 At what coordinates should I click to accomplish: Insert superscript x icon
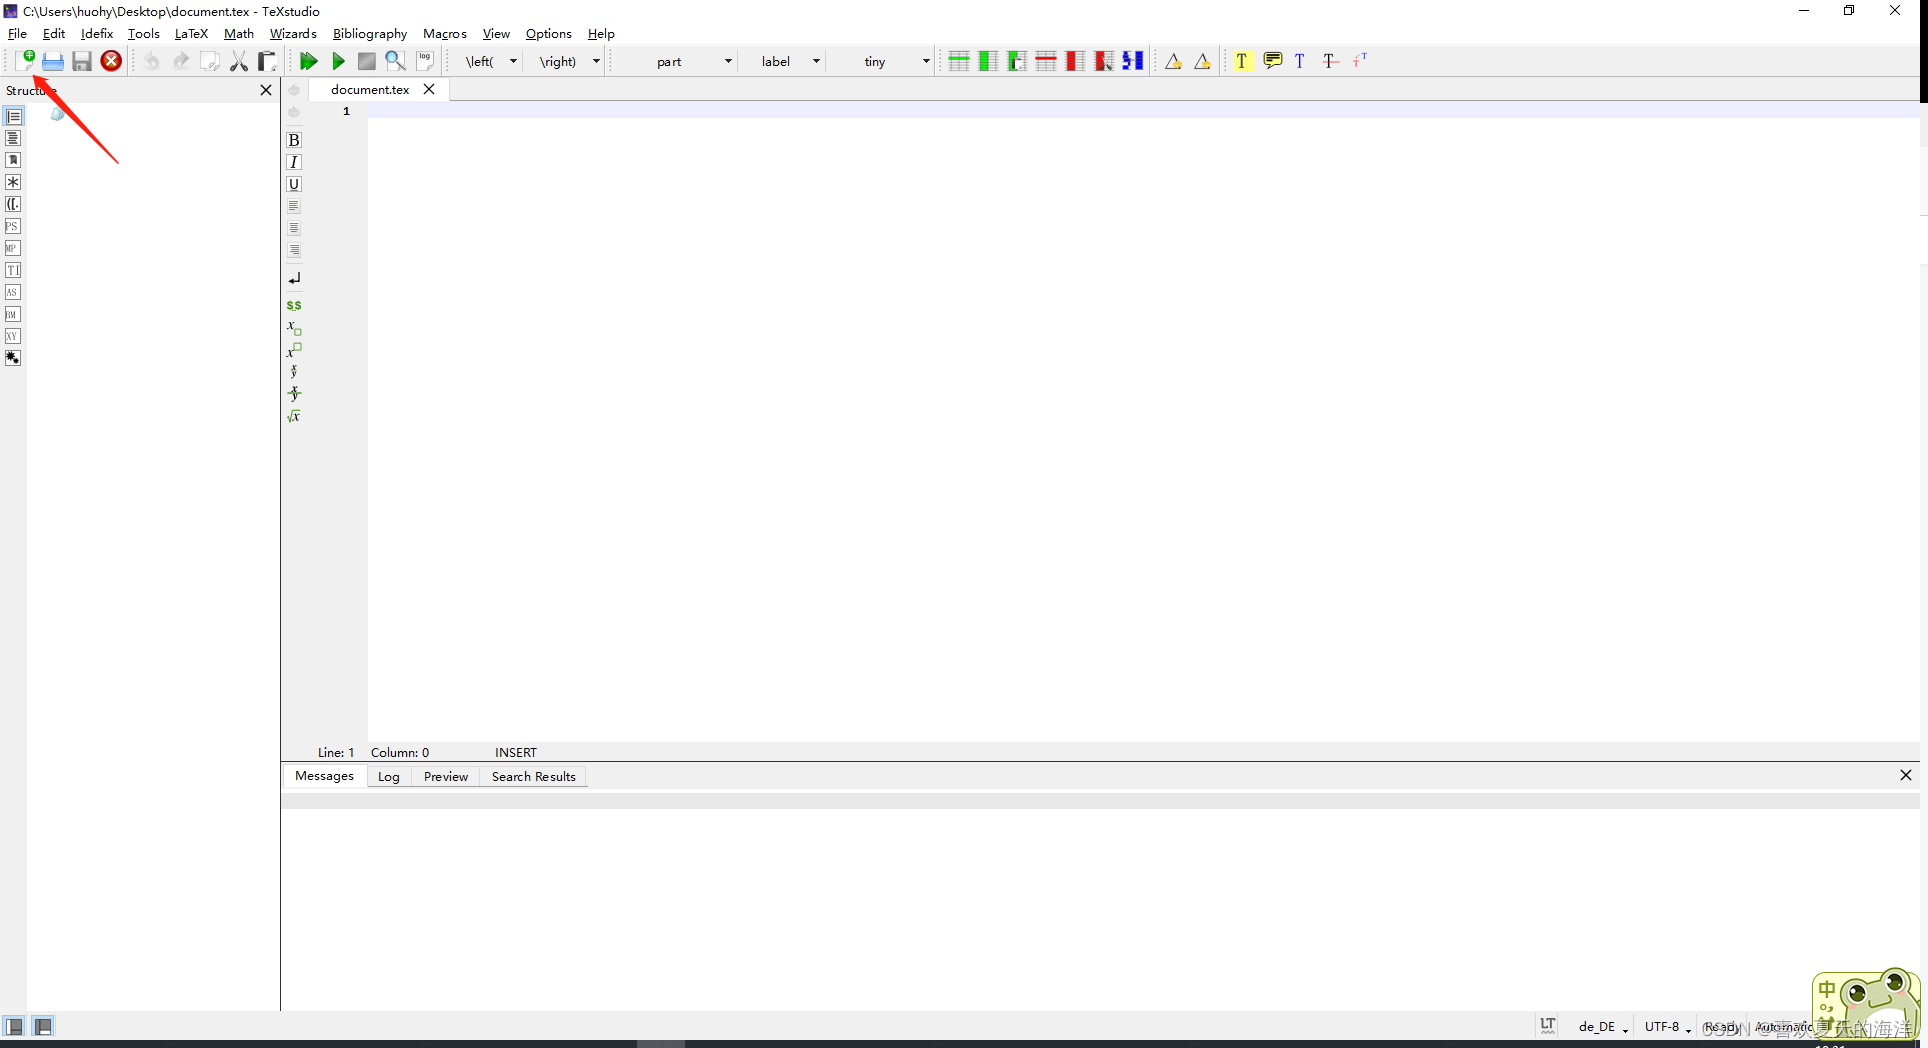294,350
